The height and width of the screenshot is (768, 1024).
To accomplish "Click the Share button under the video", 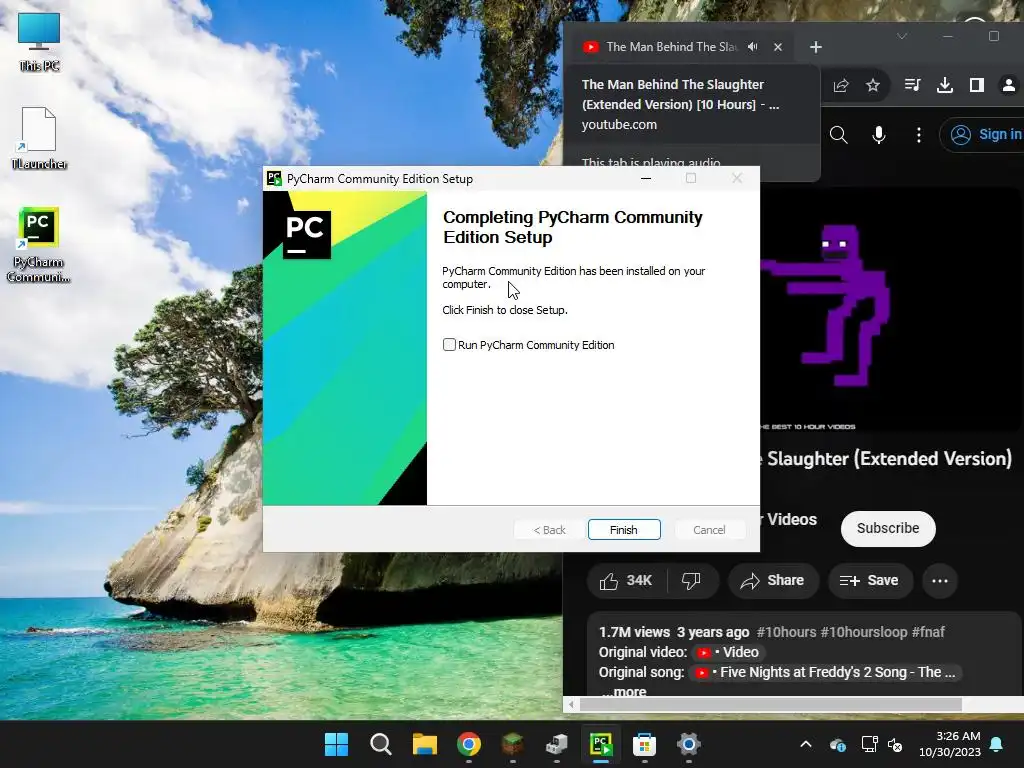I will click(773, 581).
